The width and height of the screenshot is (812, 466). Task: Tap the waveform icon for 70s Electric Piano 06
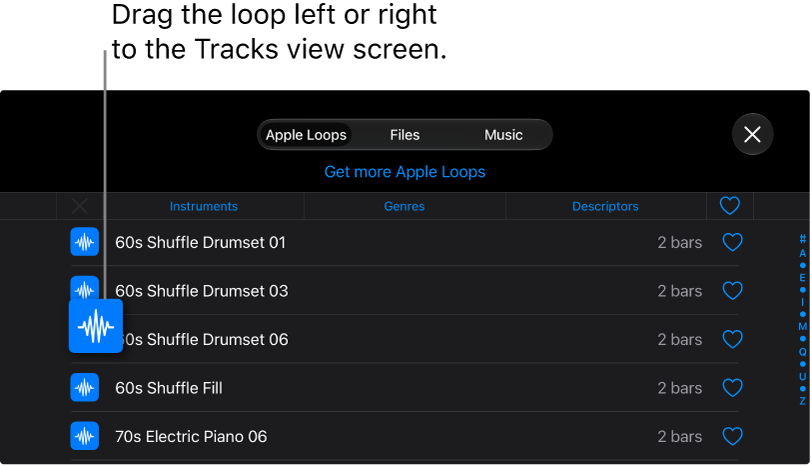pyautogui.click(x=84, y=436)
